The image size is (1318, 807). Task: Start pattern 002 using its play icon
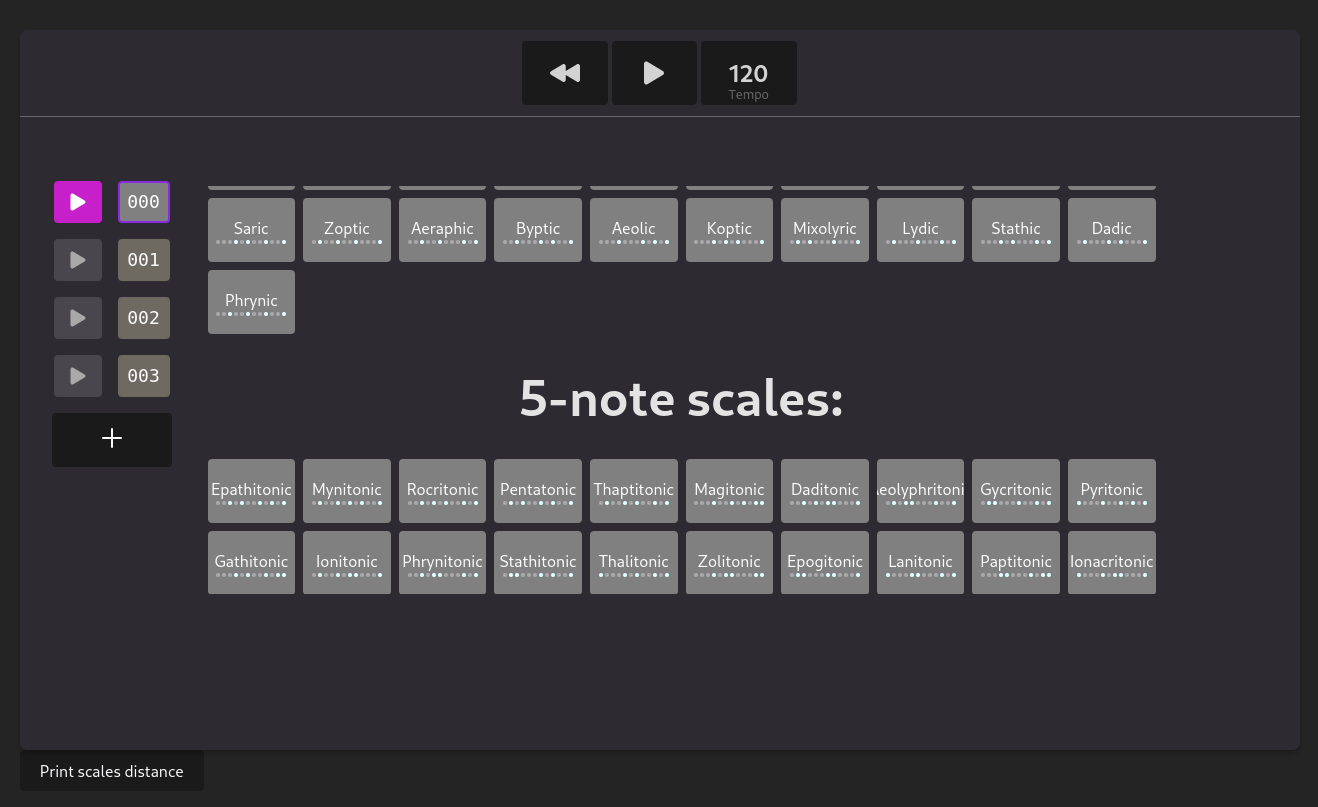(x=78, y=318)
